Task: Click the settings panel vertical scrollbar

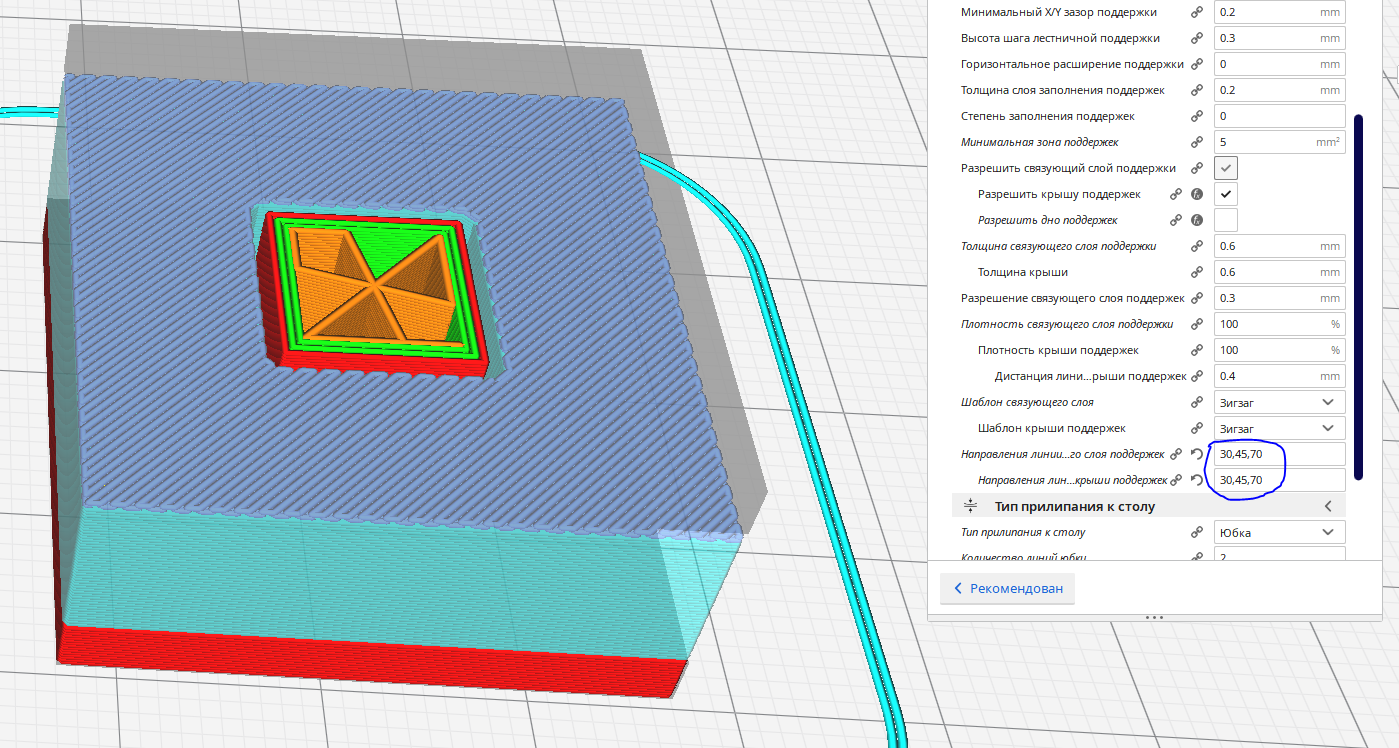Action: click(1359, 297)
